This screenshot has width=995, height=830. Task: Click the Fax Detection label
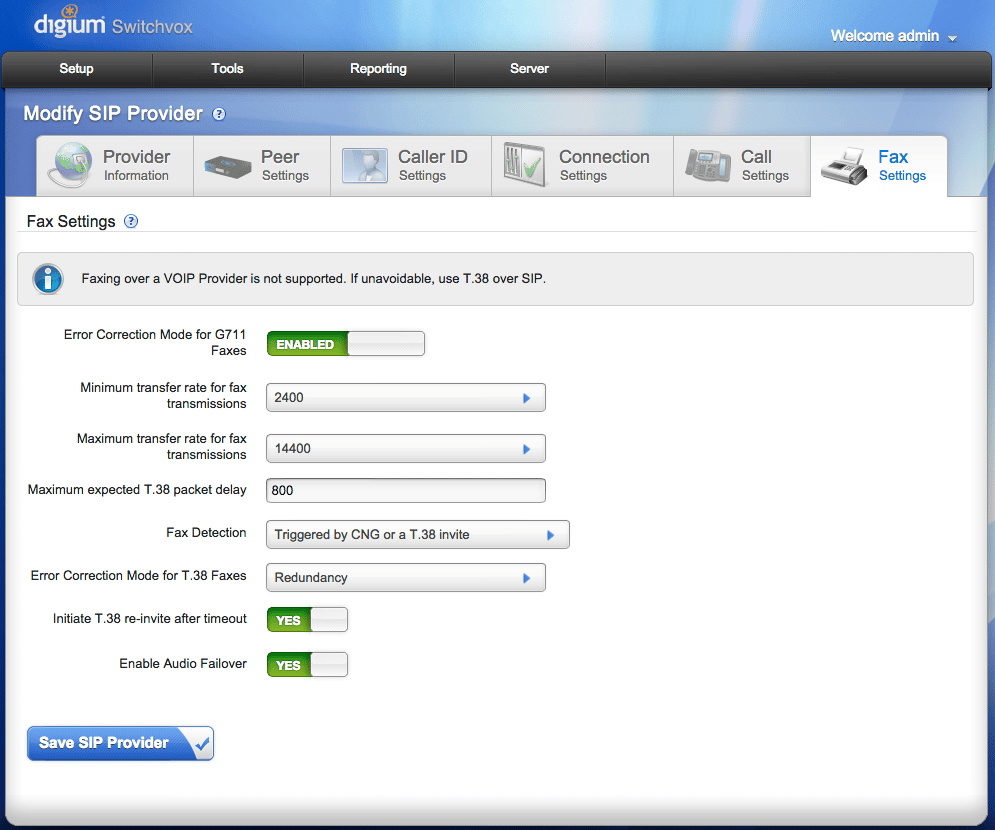(x=206, y=533)
